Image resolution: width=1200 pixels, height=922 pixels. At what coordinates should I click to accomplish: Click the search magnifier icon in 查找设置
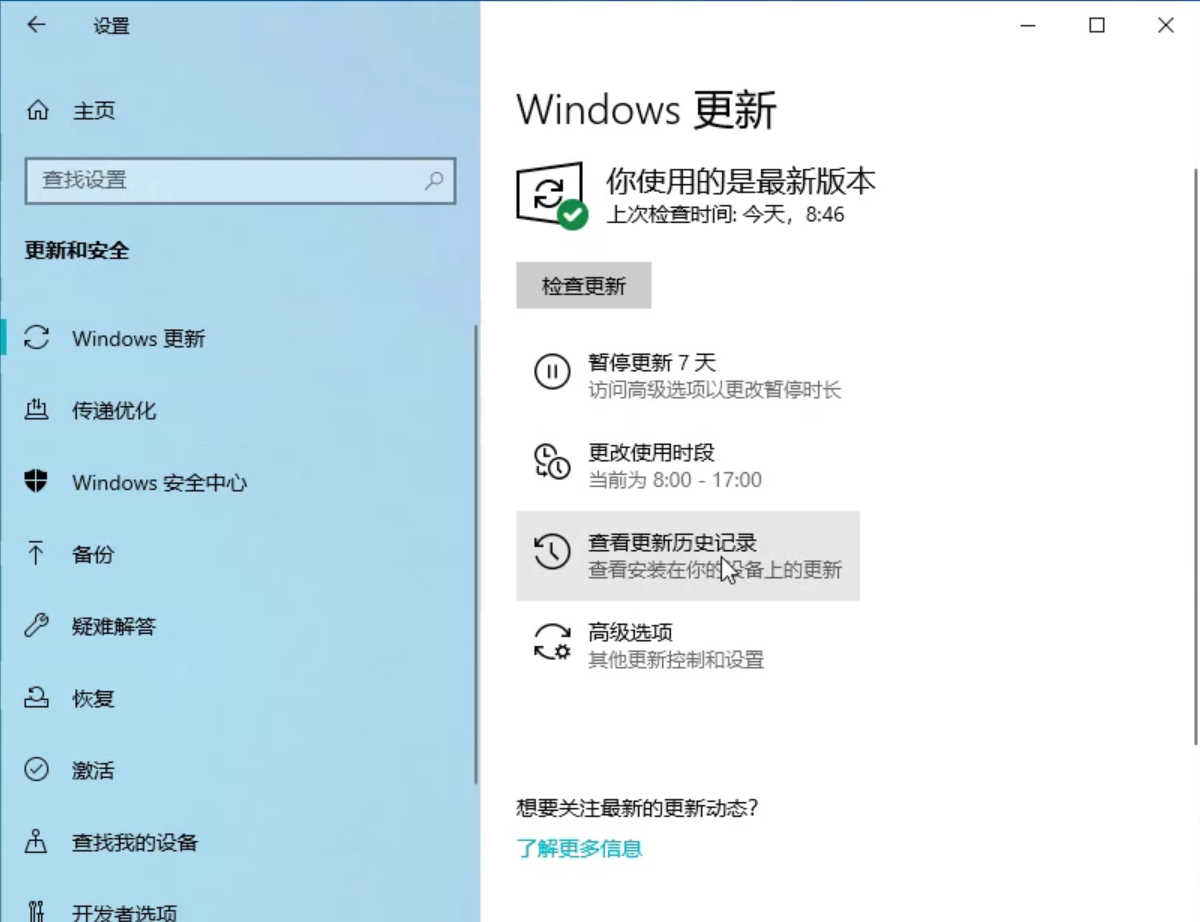(x=434, y=181)
